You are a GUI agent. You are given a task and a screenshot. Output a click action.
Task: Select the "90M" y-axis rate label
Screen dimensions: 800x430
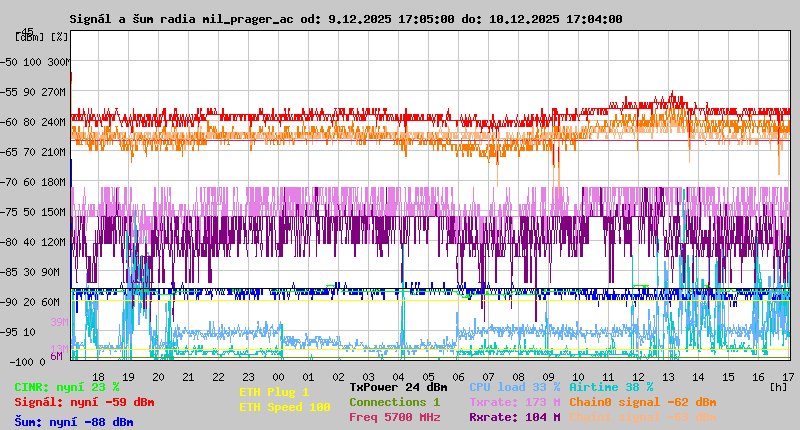[50, 272]
